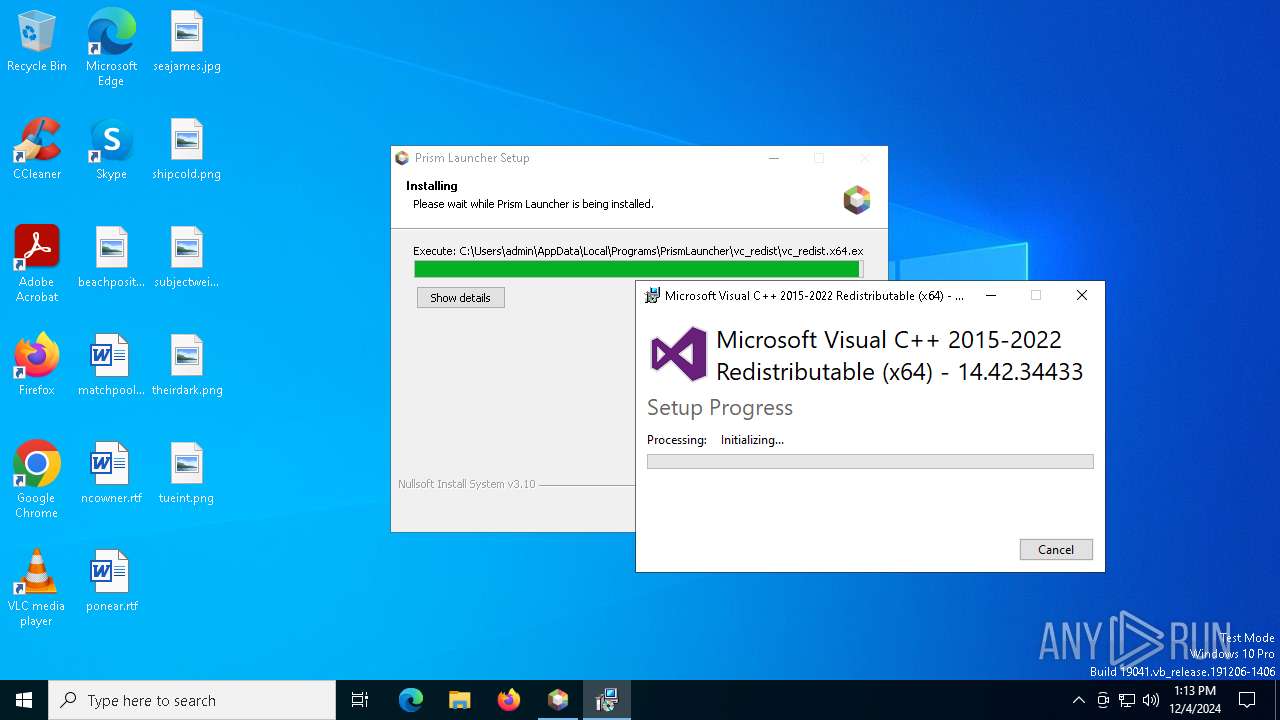
Task: Click the taskbar search box
Action: click(x=192, y=700)
